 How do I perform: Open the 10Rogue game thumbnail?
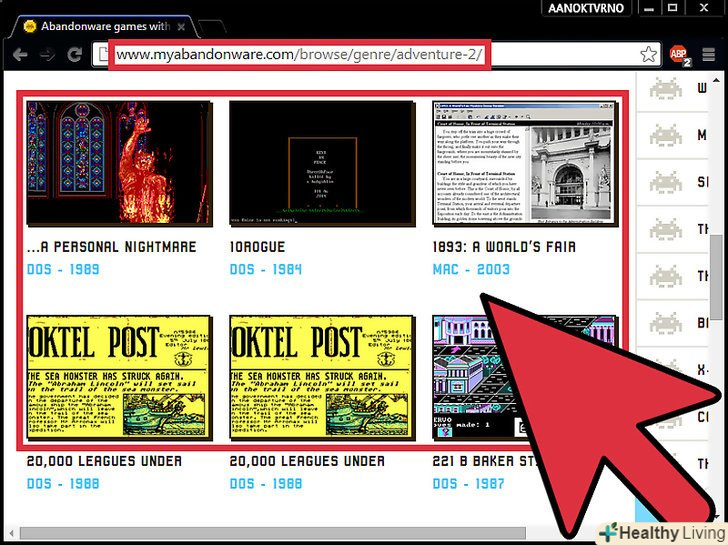coord(322,164)
